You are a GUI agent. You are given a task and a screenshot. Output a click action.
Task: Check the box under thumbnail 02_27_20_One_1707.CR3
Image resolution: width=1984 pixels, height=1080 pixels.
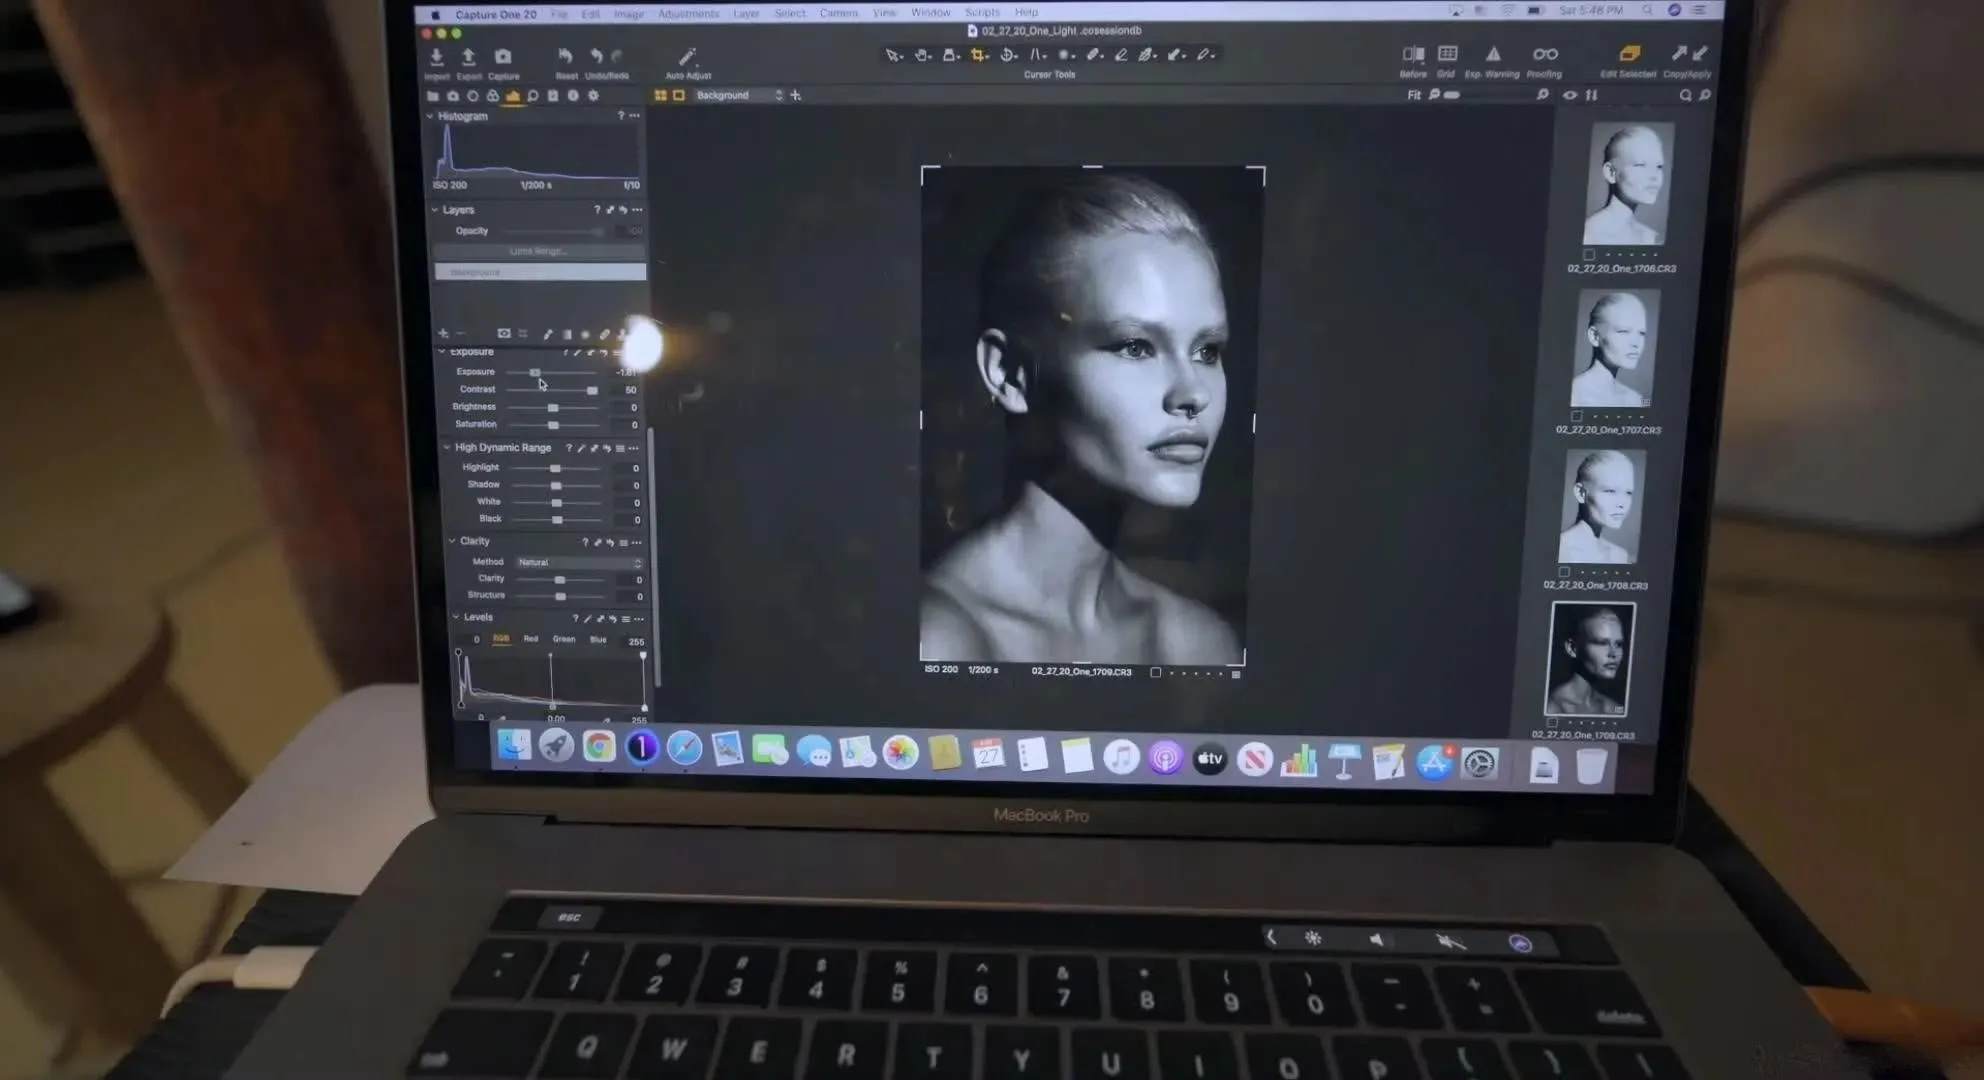tap(1576, 416)
